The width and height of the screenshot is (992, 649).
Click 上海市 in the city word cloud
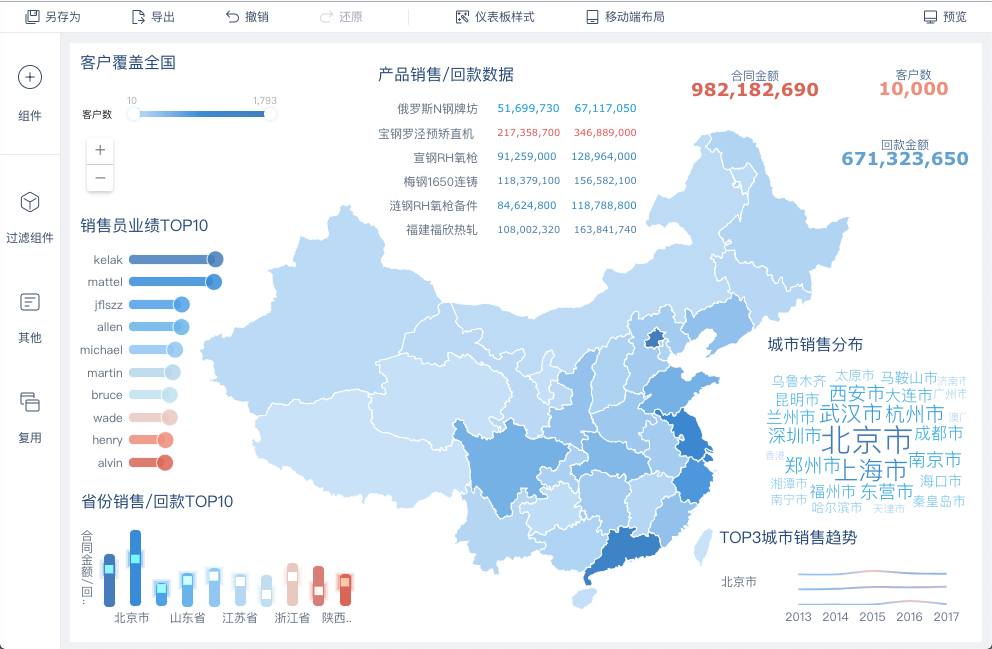(x=873, y=470)
